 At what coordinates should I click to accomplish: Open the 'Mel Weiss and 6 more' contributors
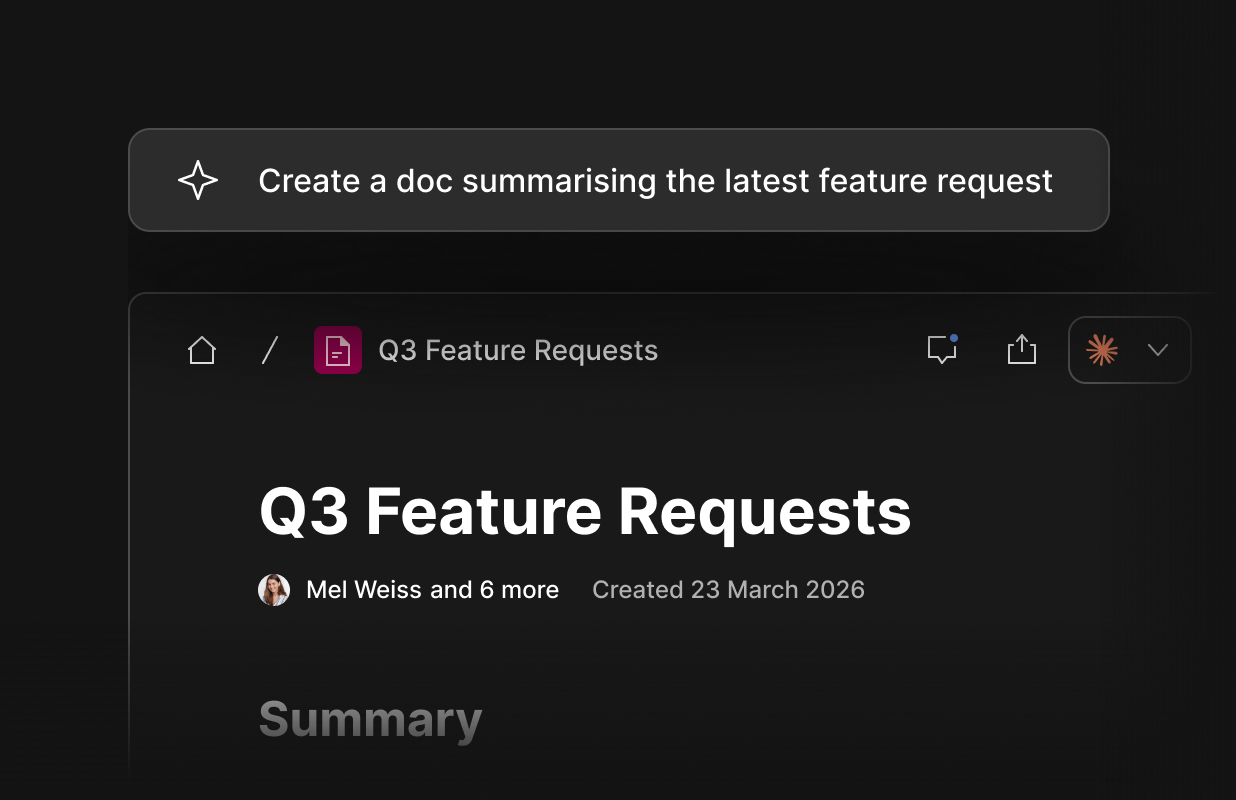click(432, 590)
